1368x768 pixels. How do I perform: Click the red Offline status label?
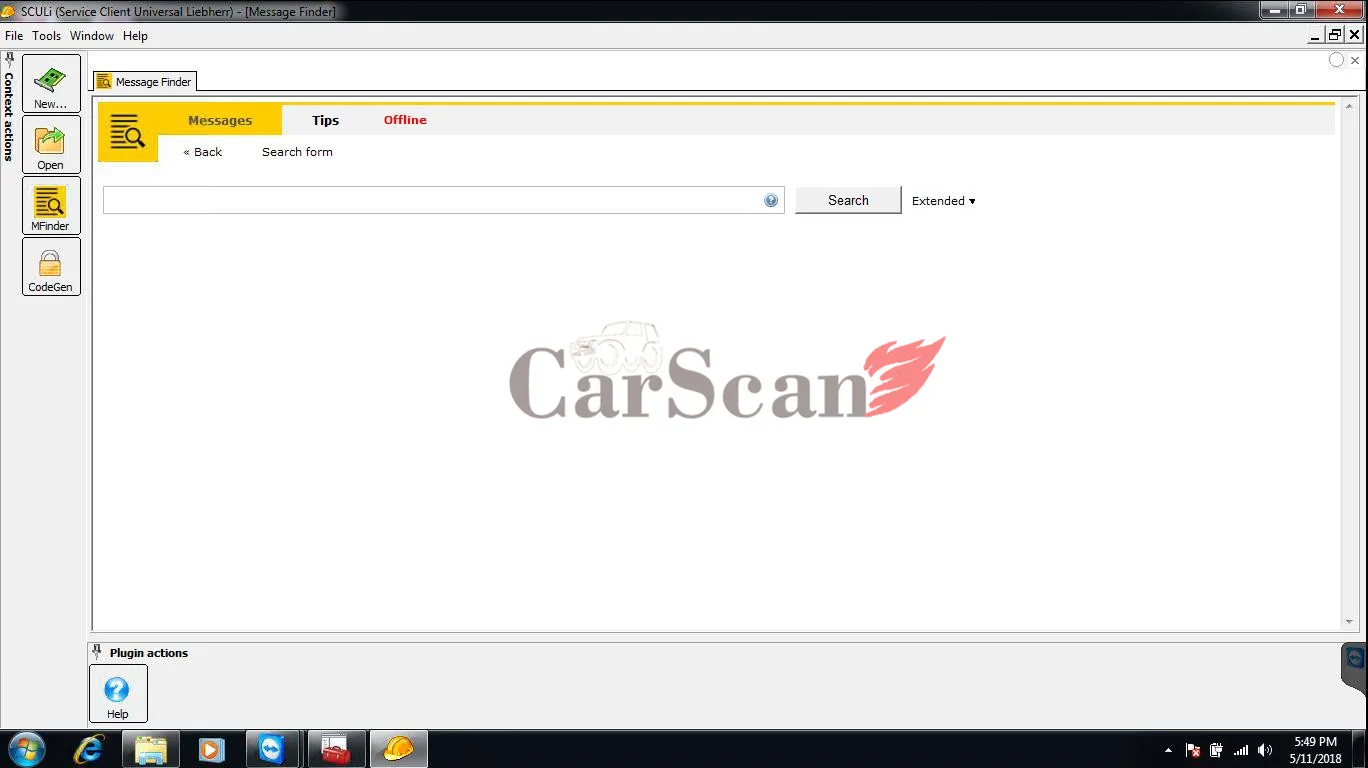click(x=405, y=120)
